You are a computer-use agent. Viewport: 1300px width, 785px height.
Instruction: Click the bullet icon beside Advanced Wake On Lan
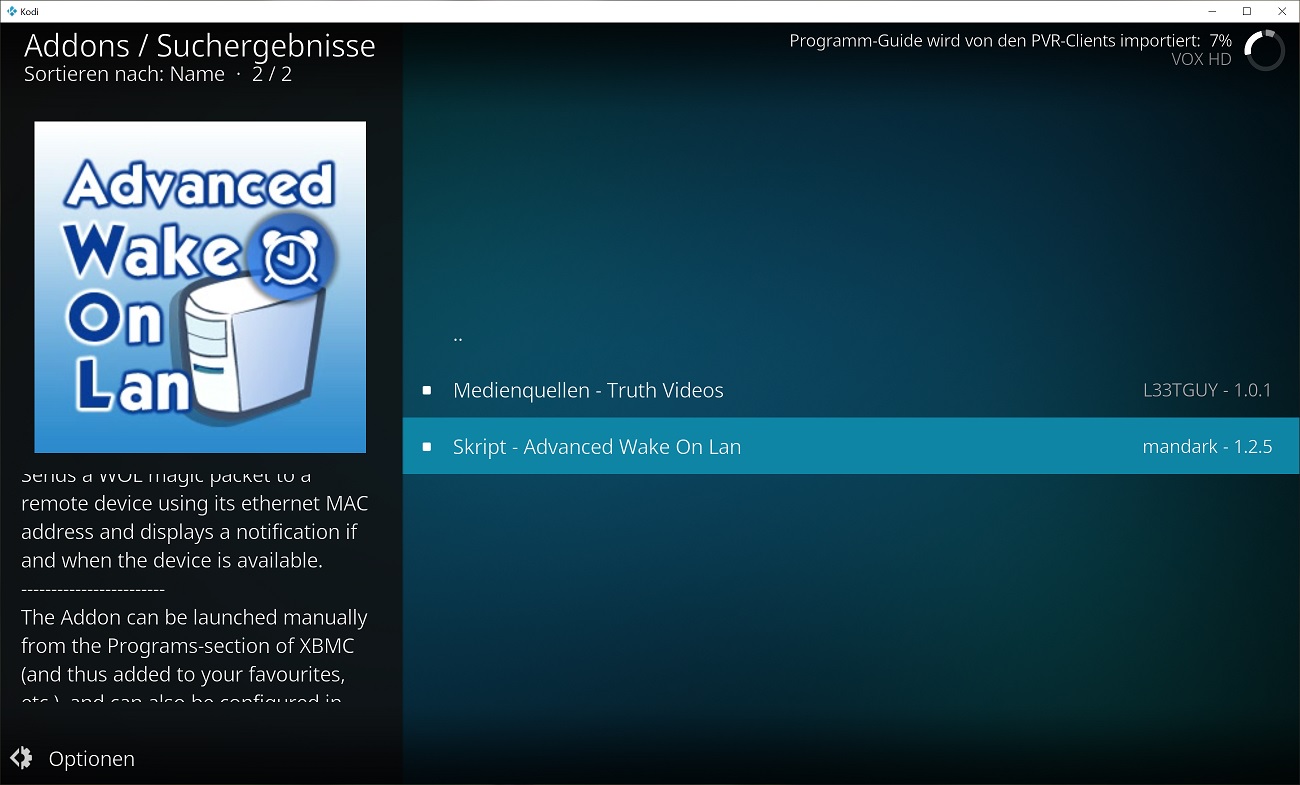[427, 446]
